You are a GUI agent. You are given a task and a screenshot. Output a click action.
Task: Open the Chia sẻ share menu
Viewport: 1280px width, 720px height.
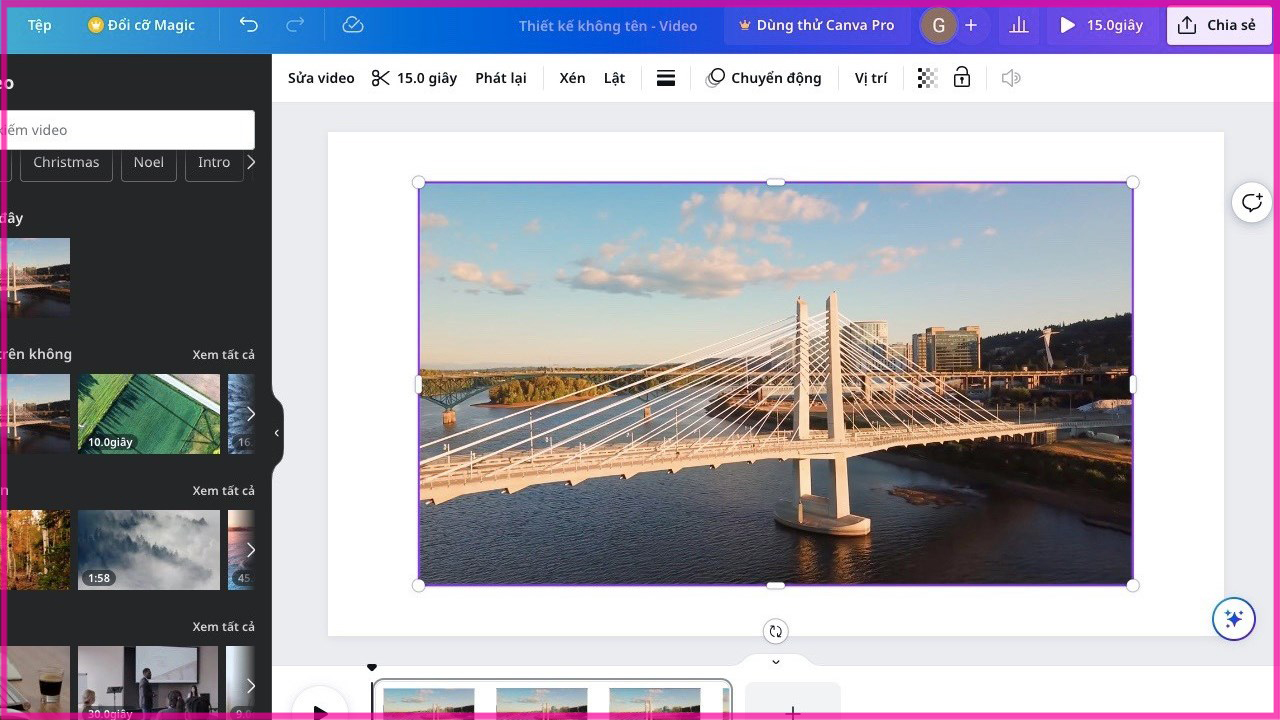tap(1217, 26)
